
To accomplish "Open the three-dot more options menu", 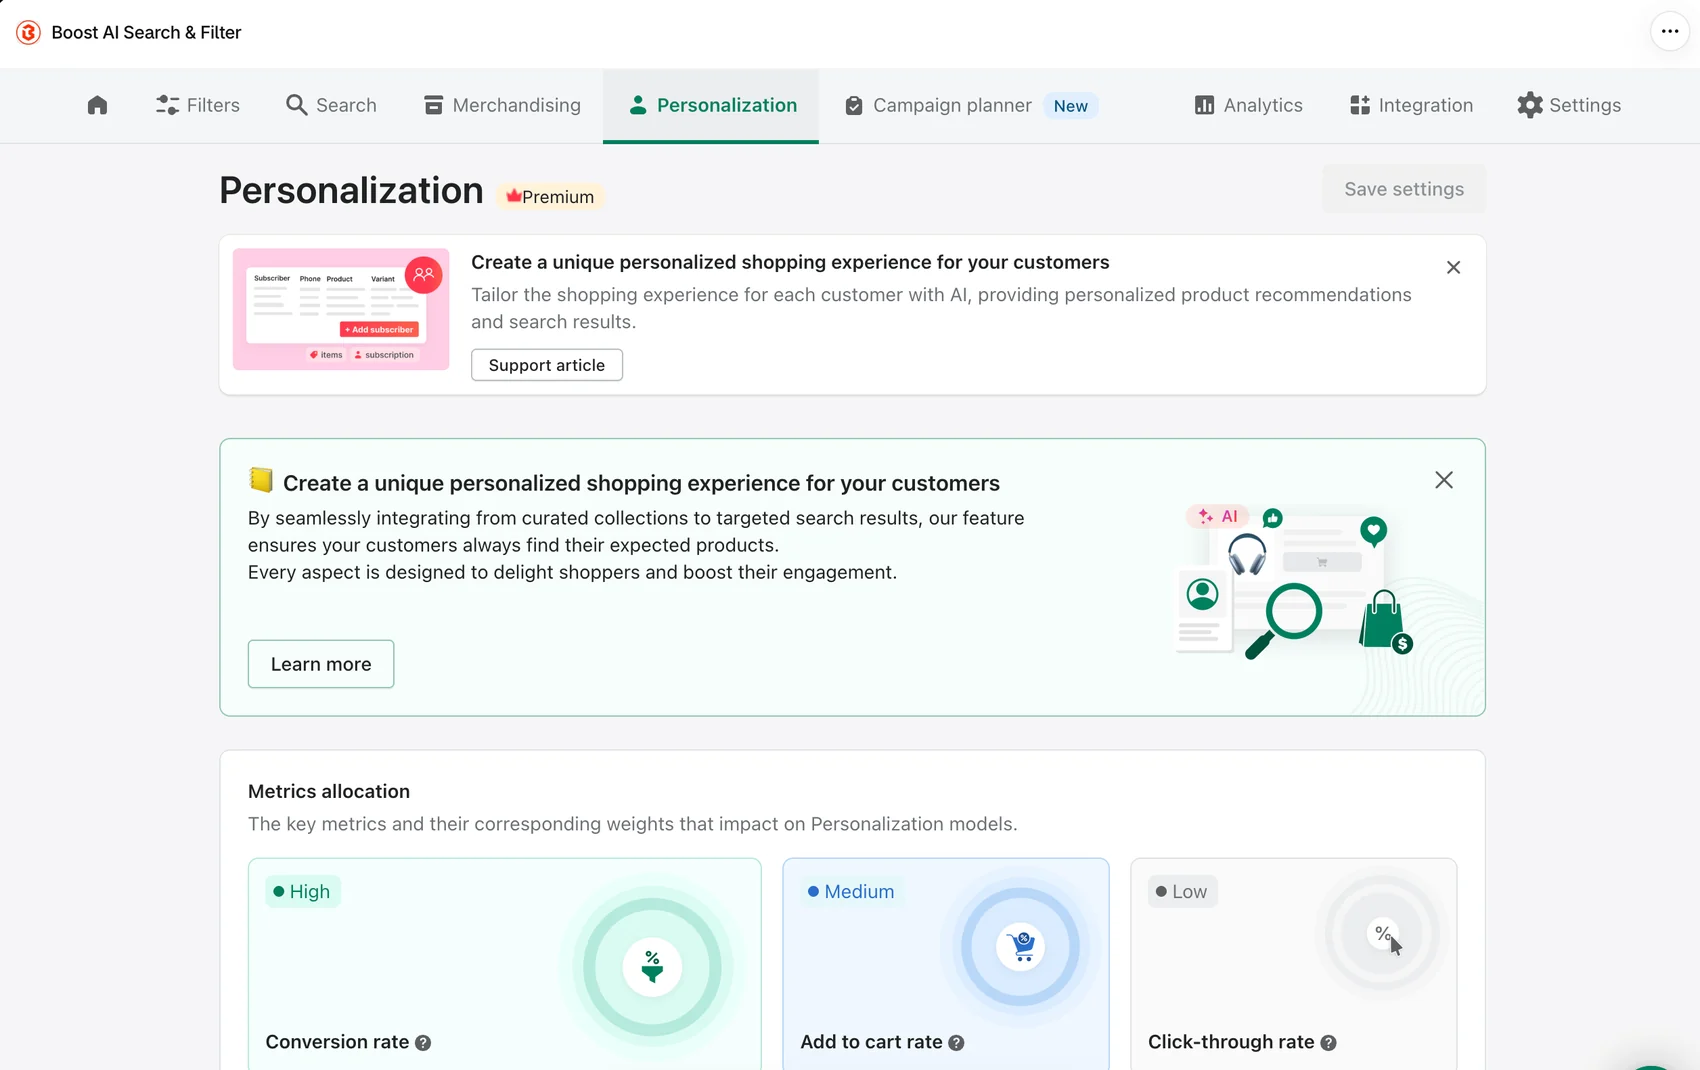I will click(1669, 31).
